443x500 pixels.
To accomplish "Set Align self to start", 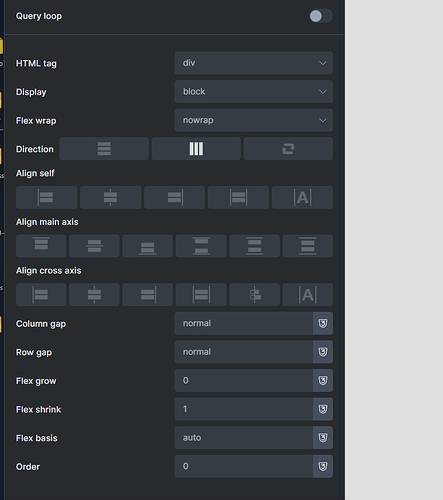I will (x=46, y=197).
